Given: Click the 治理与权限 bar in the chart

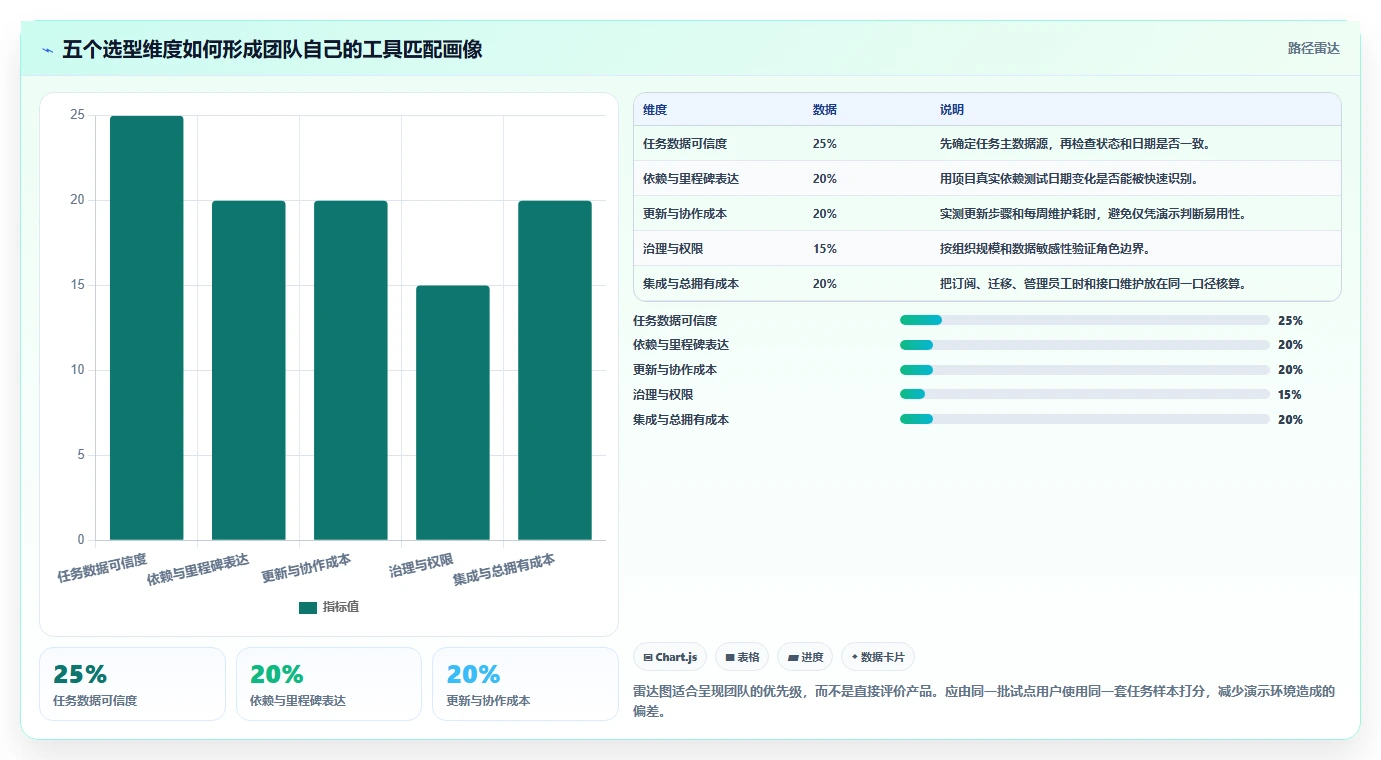Looking at the screenshot, I should [453, 413].
